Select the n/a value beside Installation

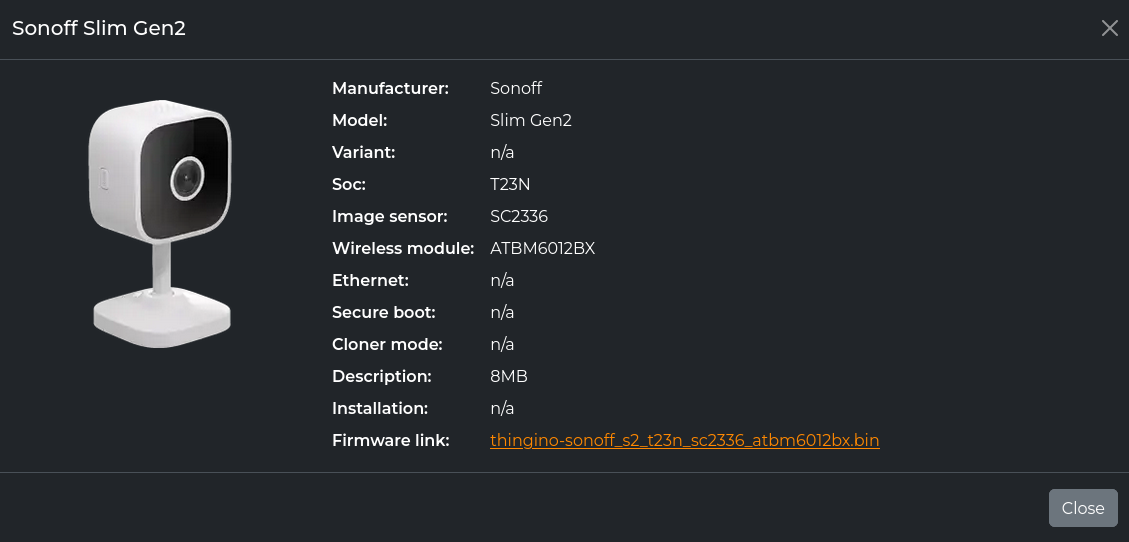[503, 408]
